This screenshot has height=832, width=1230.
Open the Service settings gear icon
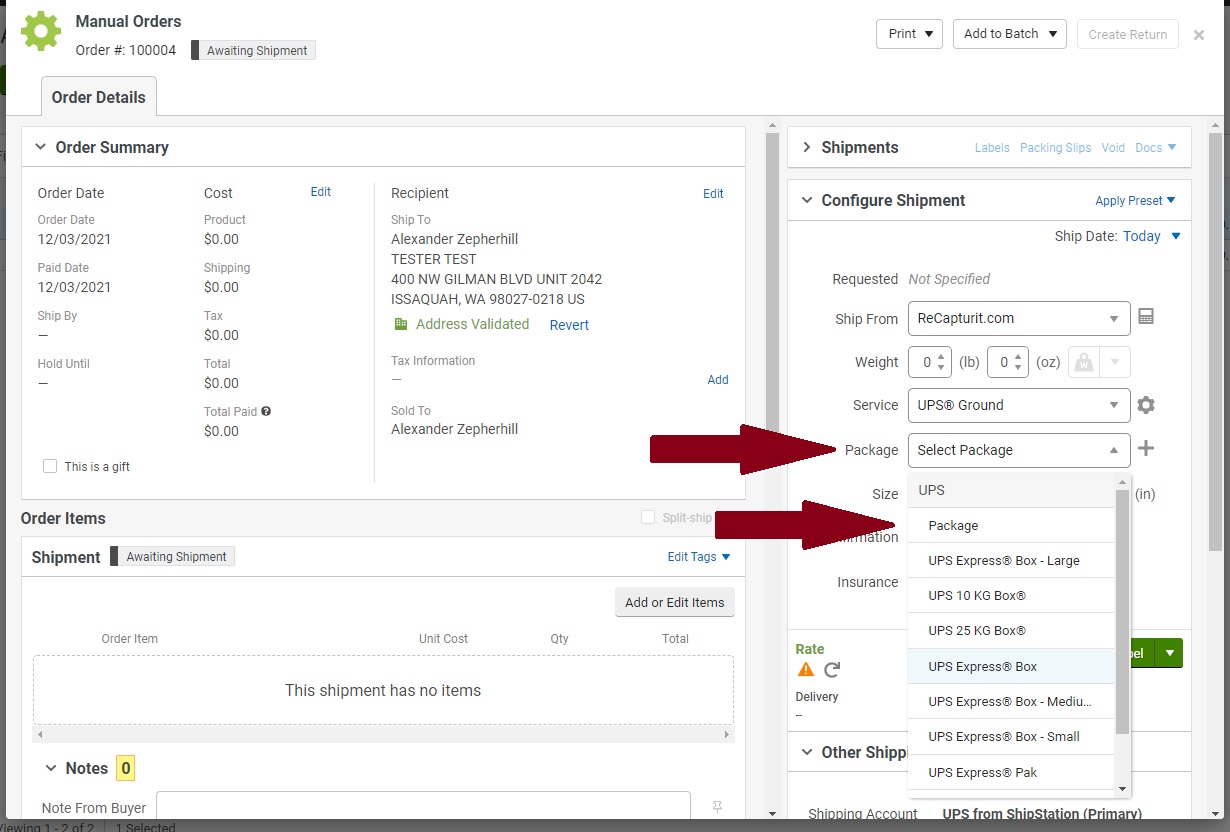1146,405
